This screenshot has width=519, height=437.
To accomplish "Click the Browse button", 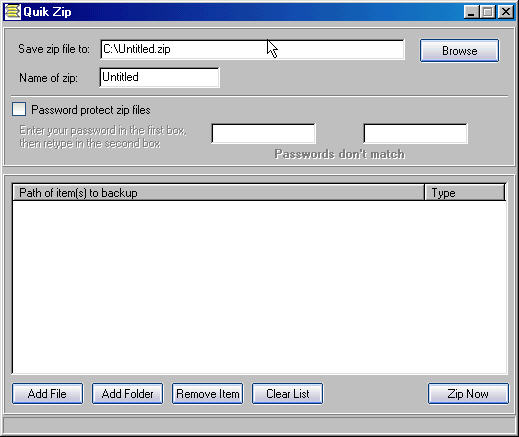I will click(459, 51).
